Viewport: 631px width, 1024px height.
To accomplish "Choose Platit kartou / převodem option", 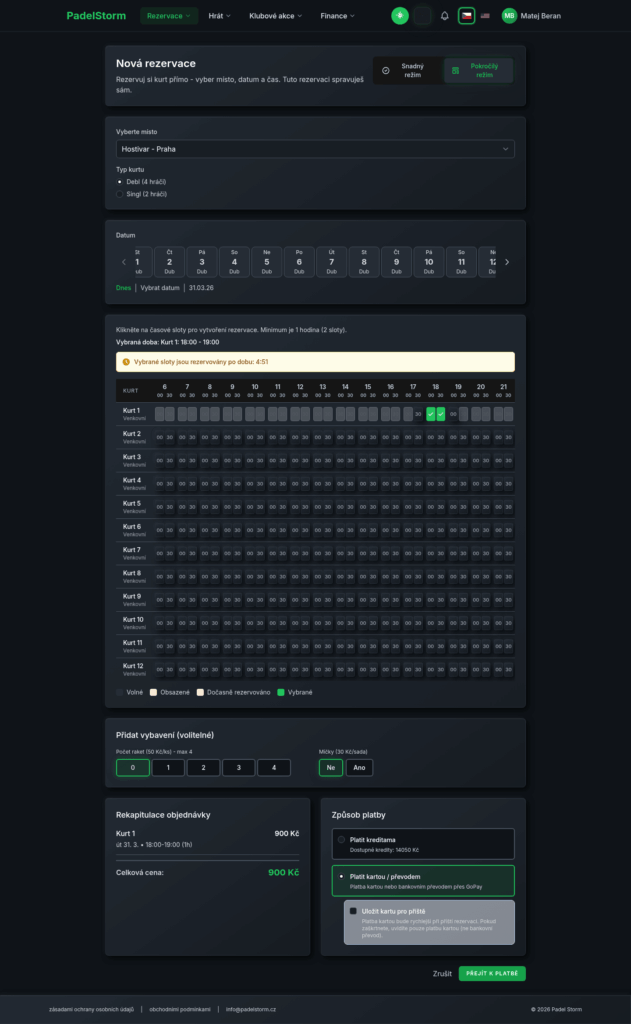I will [x=423, y=881].
